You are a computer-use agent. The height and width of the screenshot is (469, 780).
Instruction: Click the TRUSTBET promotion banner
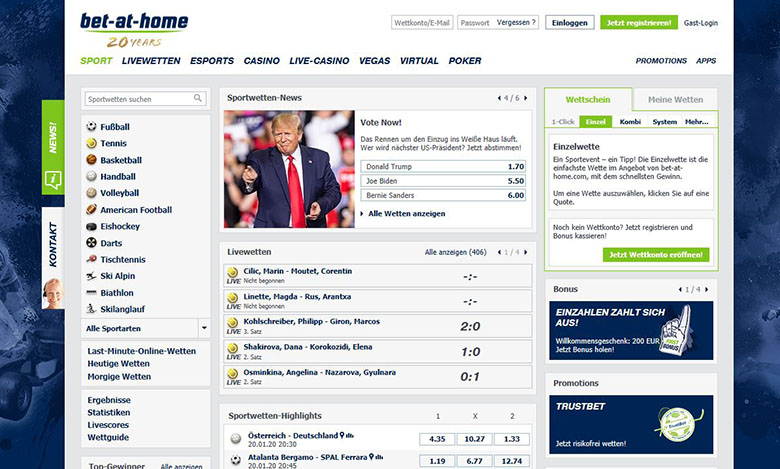pos(631,424)
